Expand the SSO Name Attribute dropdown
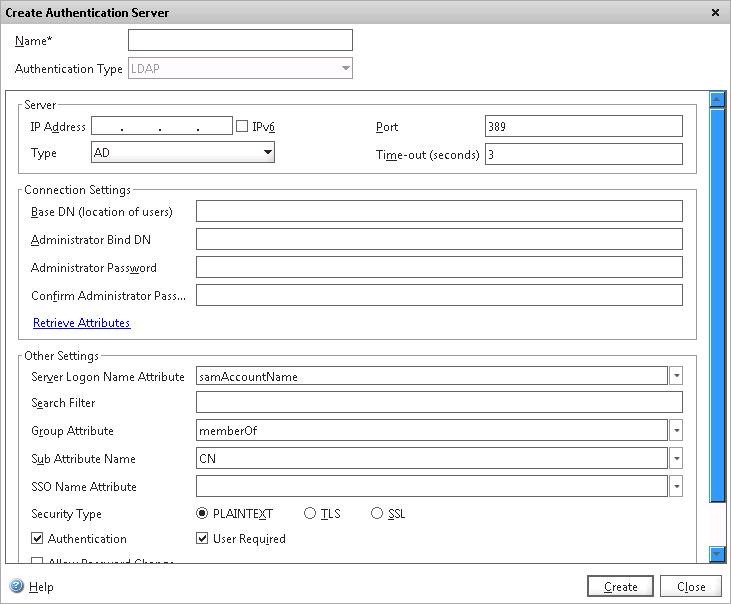The width and height of the screenshot is (731, 604). tap(676, 487)
